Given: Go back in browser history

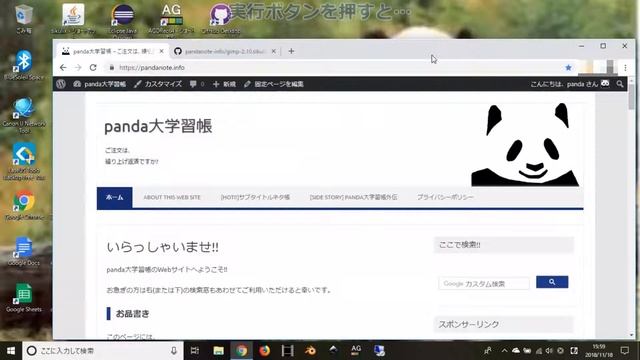Looking at the screenshot, I should pyautogui.click(x=63, y=67).
